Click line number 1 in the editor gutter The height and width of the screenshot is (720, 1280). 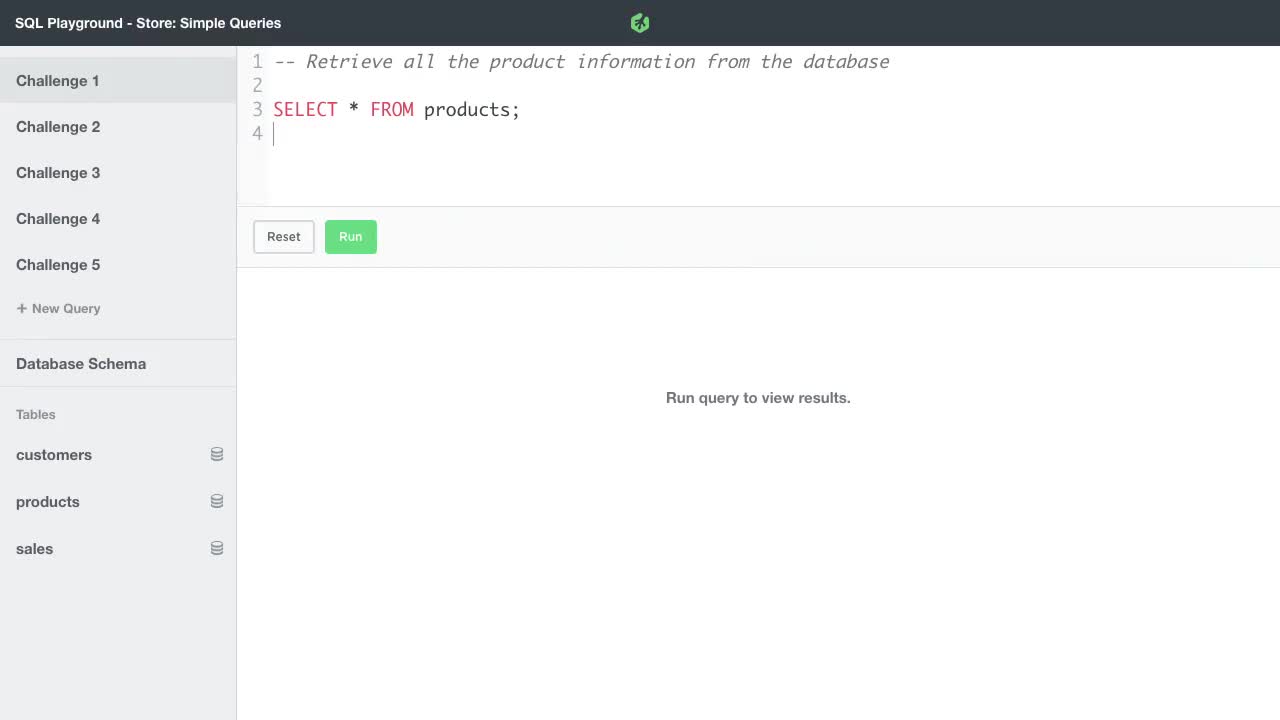point(257,61)
